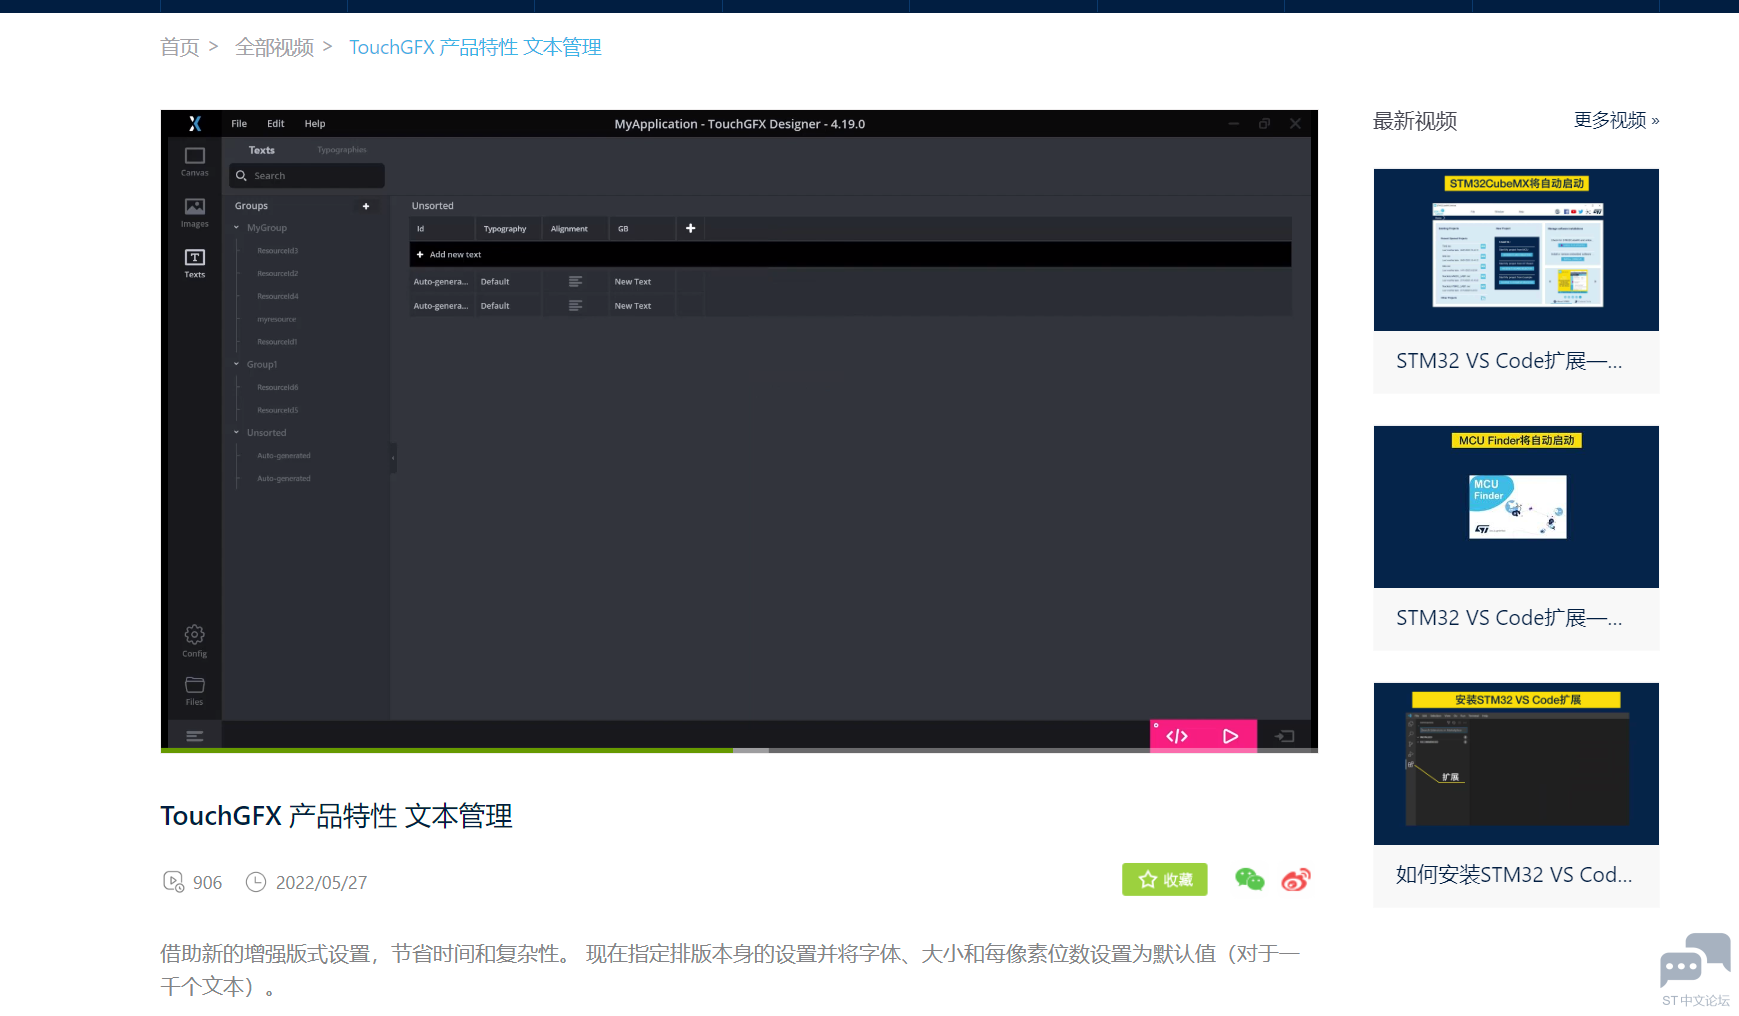Click the view count play icon beside 906

173,882
